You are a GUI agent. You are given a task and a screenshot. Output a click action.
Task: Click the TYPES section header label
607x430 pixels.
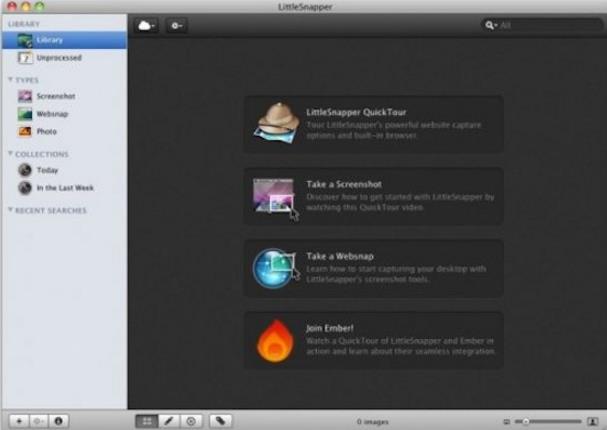click(x=27, y=80)
